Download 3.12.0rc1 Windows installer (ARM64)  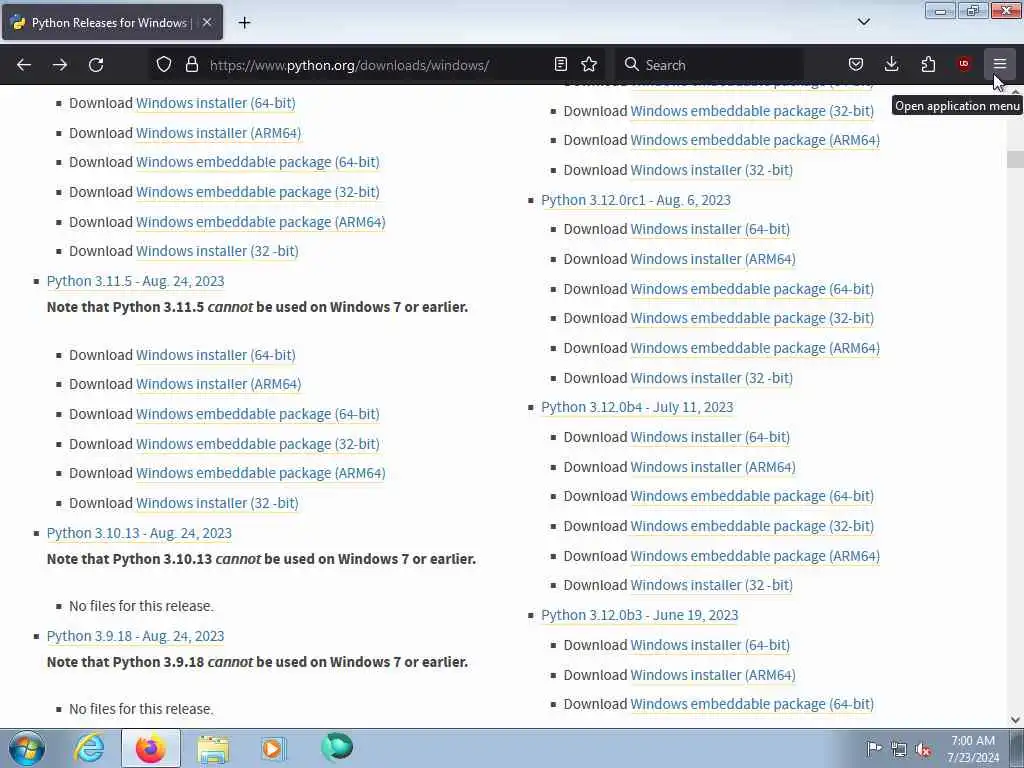tap(712, 259)
